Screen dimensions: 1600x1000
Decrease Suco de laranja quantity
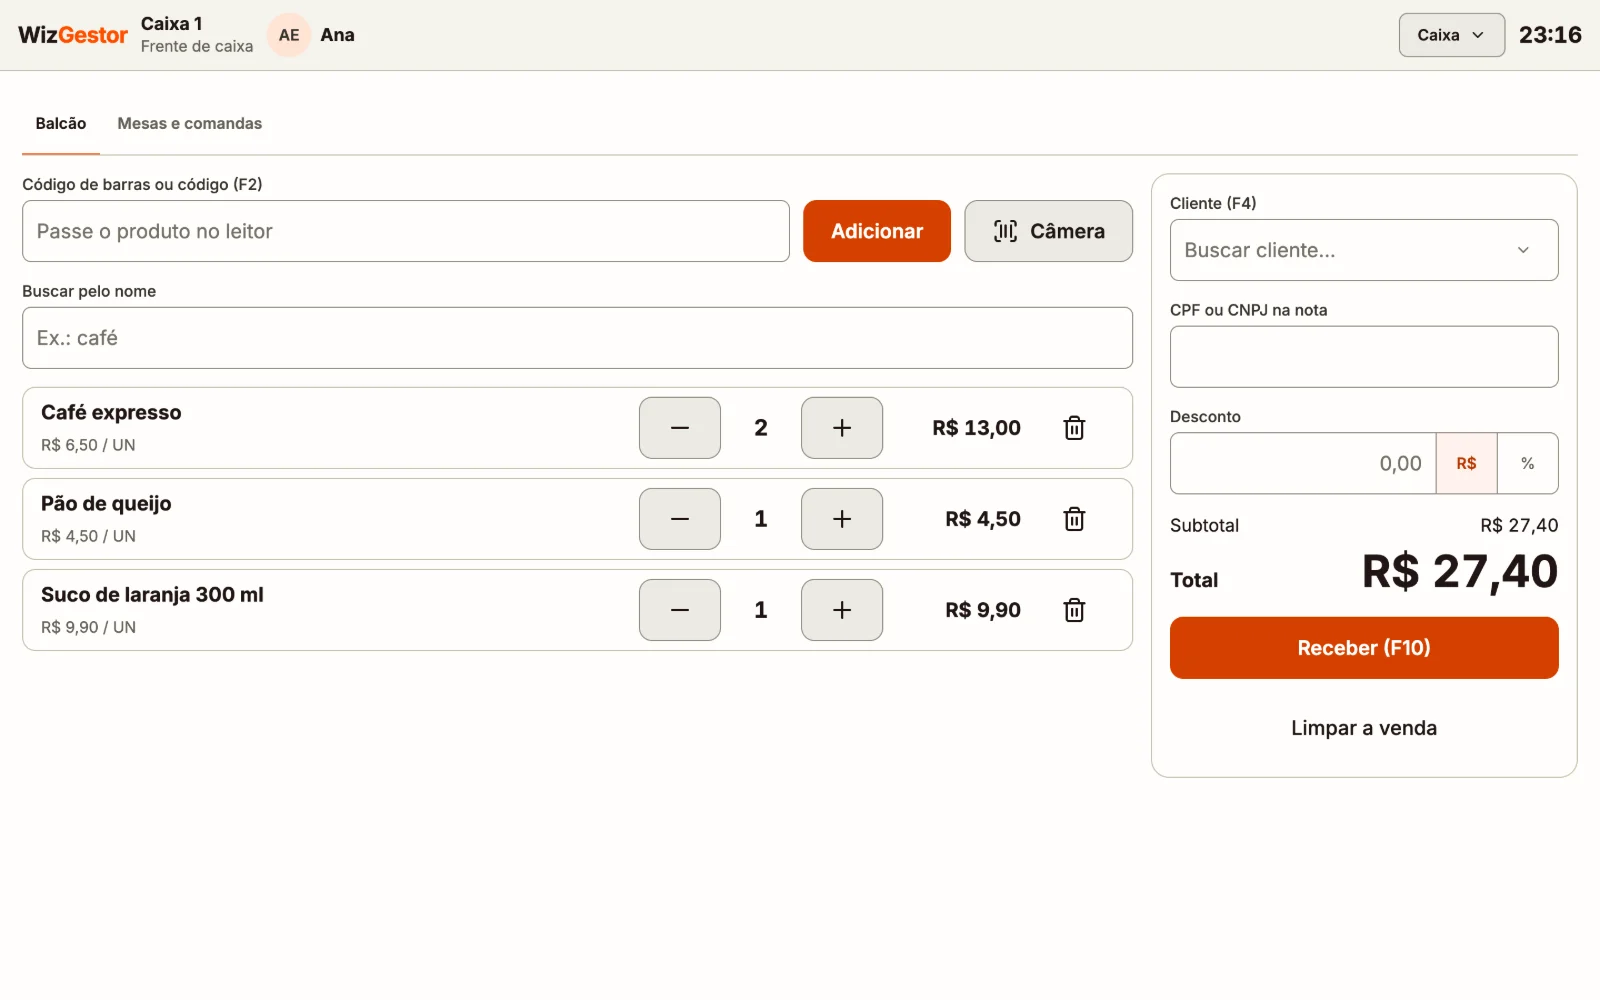click(680, 610)
